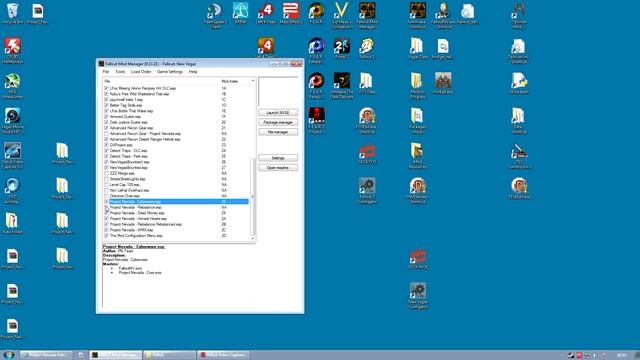Open the File menu in Mod Manager
Viewport: 640px width, 360px height.
point(106,72)
